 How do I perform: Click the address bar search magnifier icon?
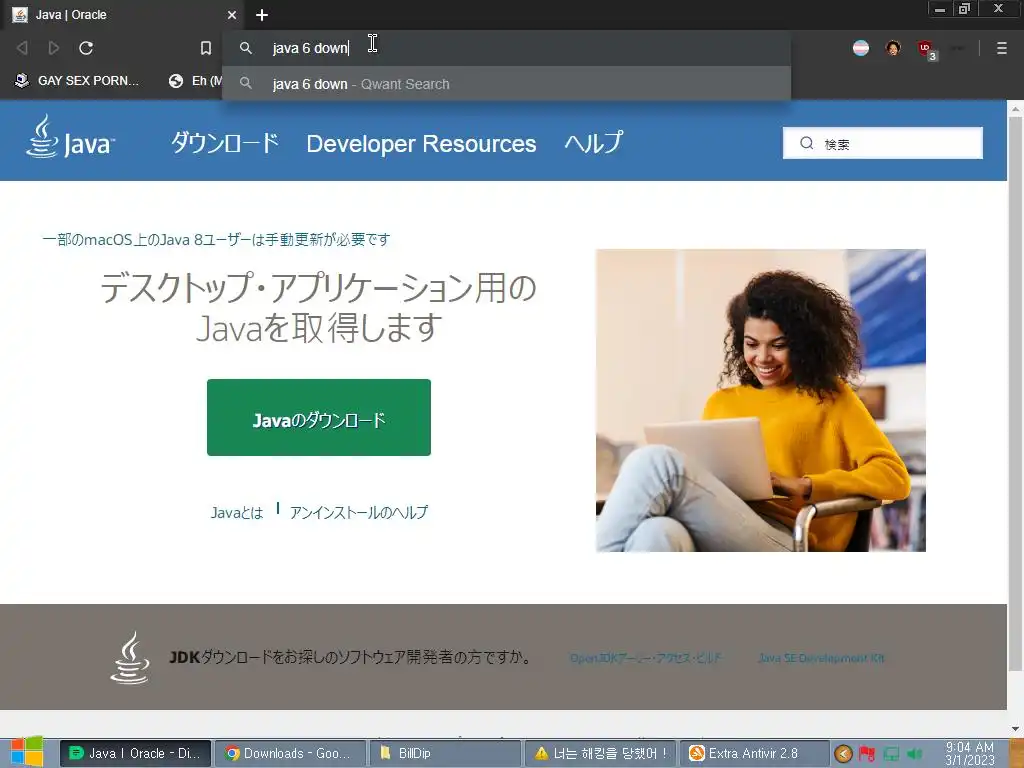[x=246, y=48]
